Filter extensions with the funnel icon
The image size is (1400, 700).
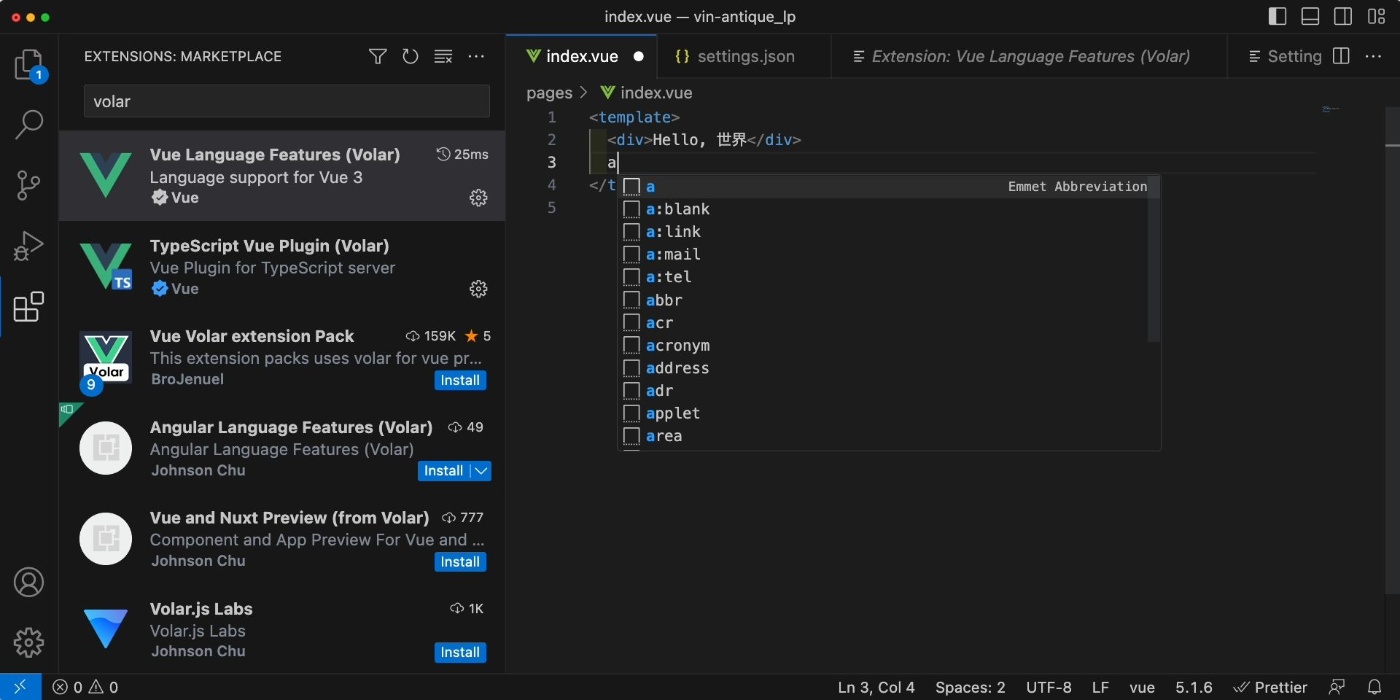(x=377, y=57)
